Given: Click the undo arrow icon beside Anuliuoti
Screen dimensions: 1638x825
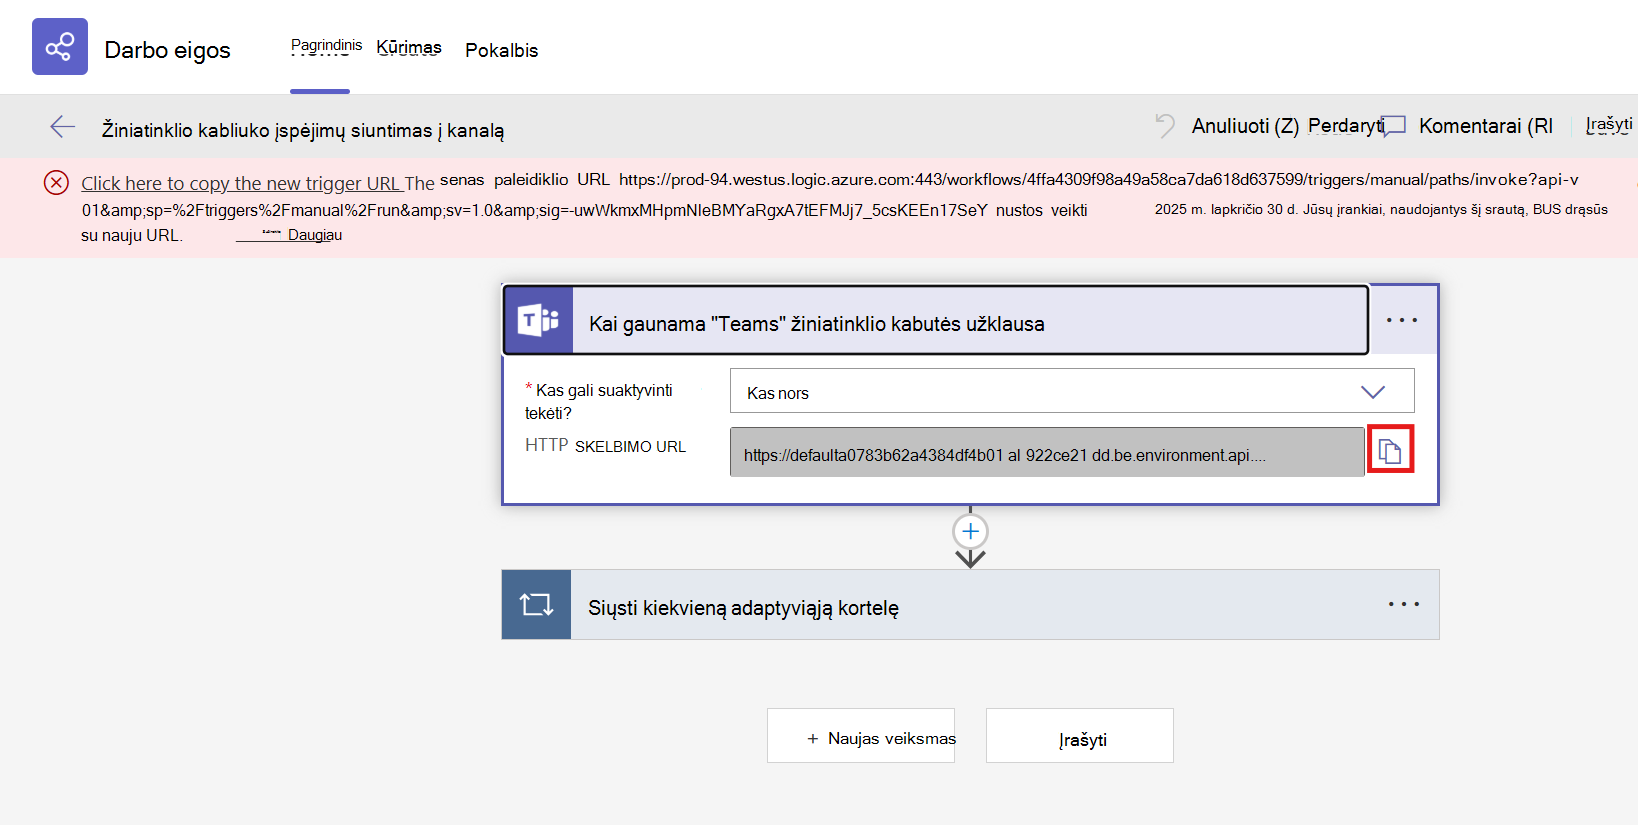Looking at the screenshot, I should point(1166,125).
